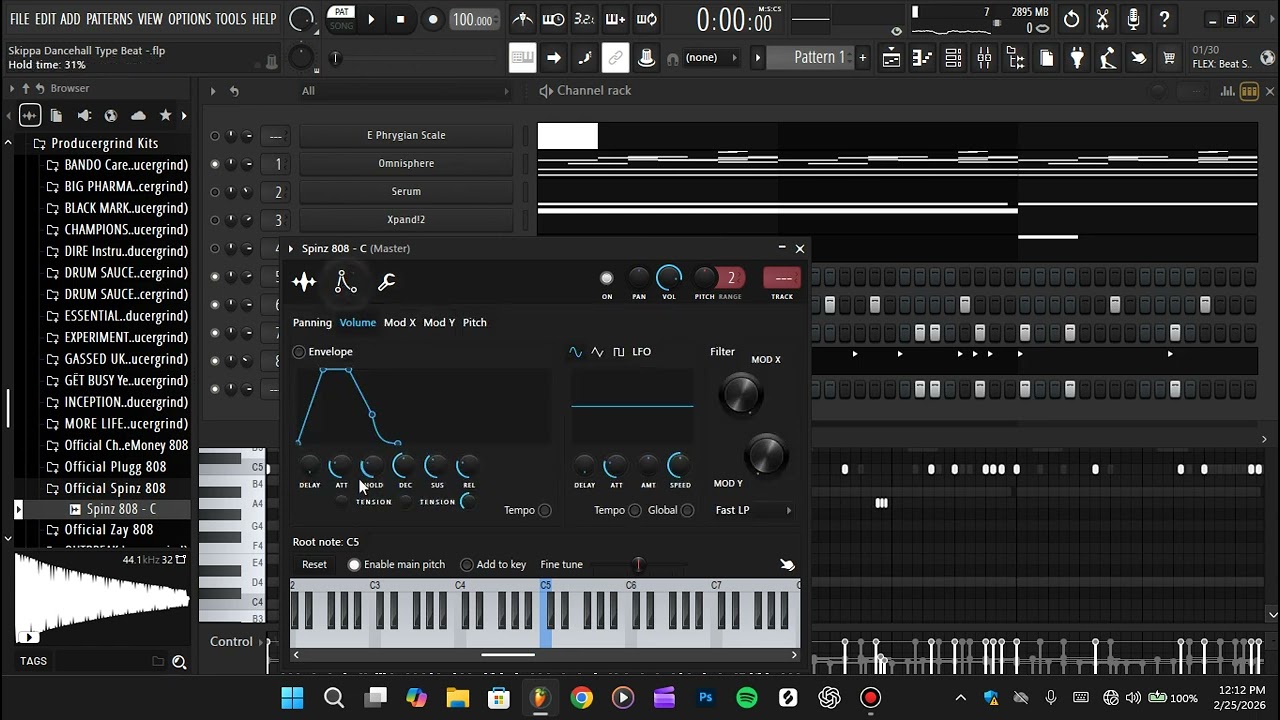Switch to the Panning envelope tab

tap(312, 323)
